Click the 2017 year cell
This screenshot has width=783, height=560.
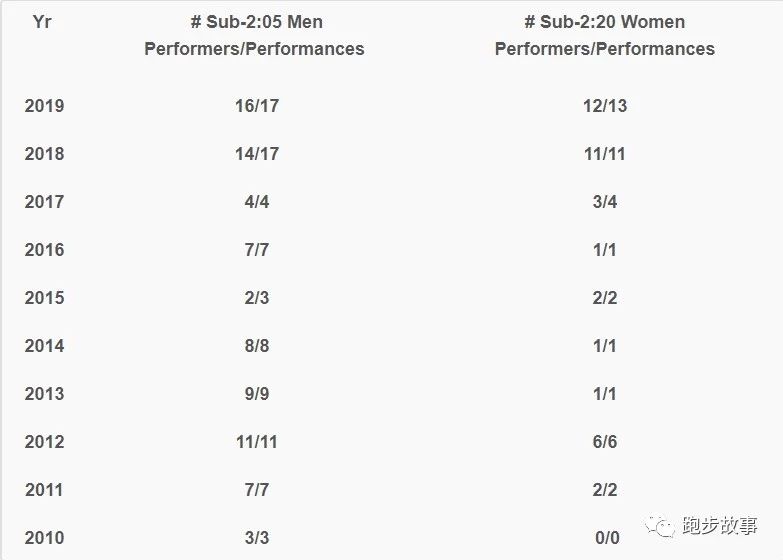(x=44, y=201)
